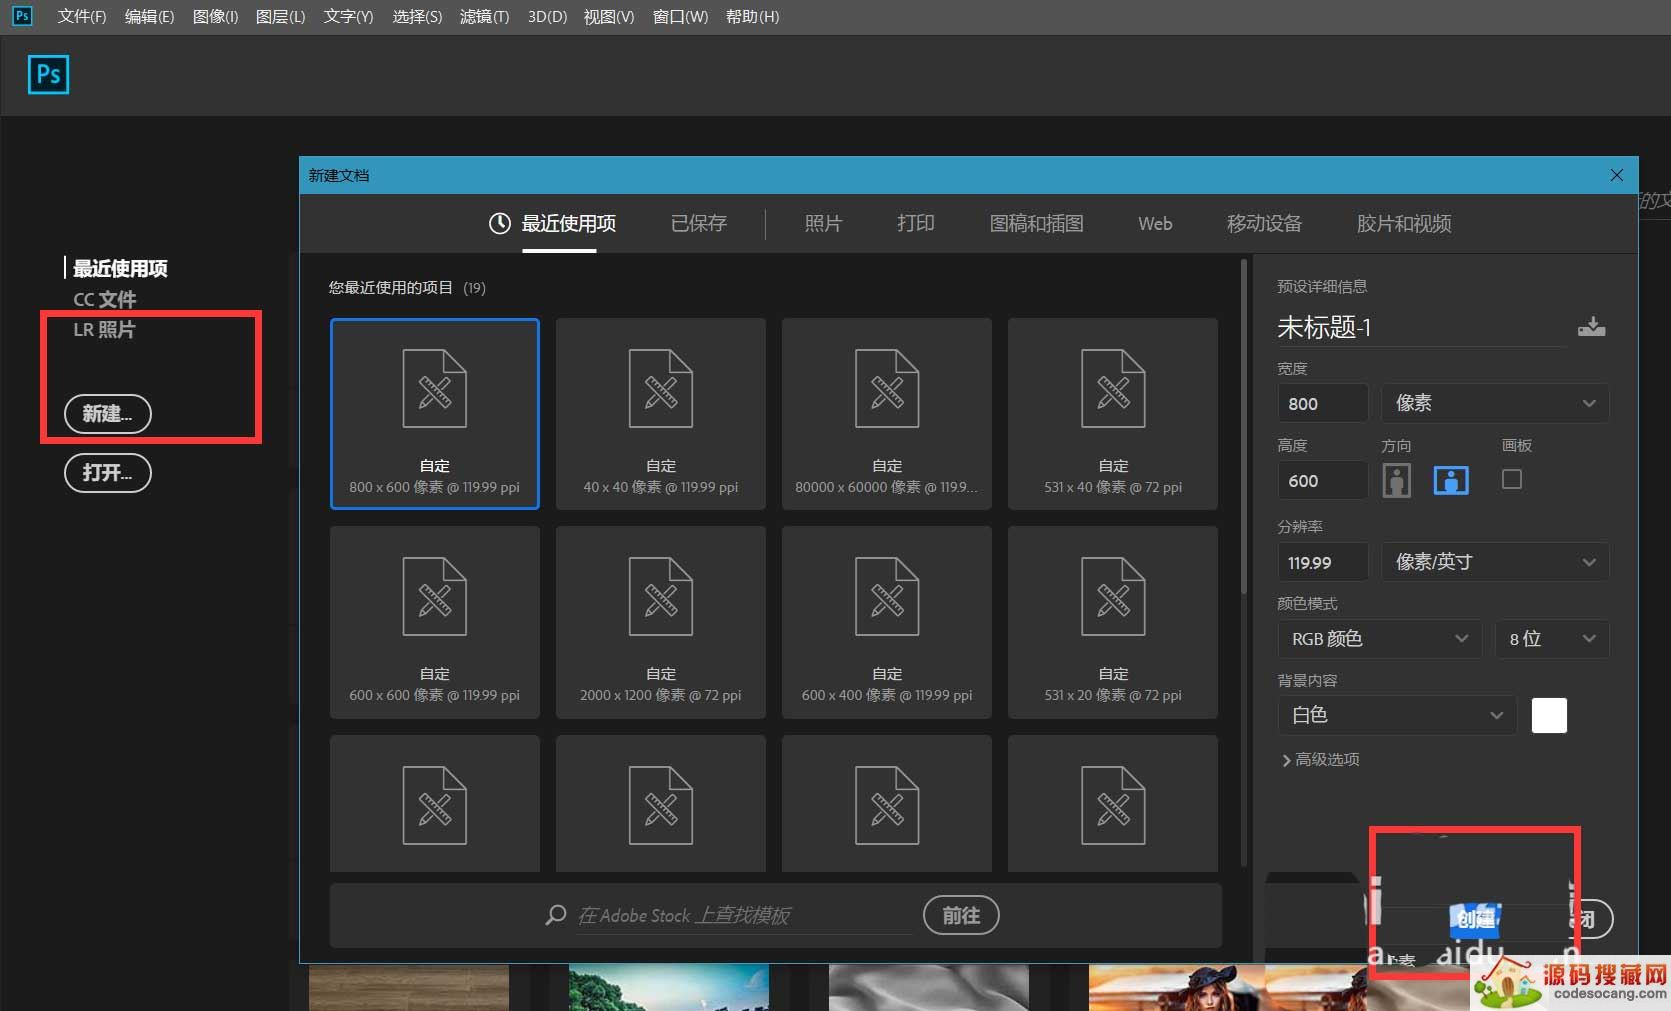Open the 编辑(E) menu
The image size is (1671, 1011).
pos(149,16)
